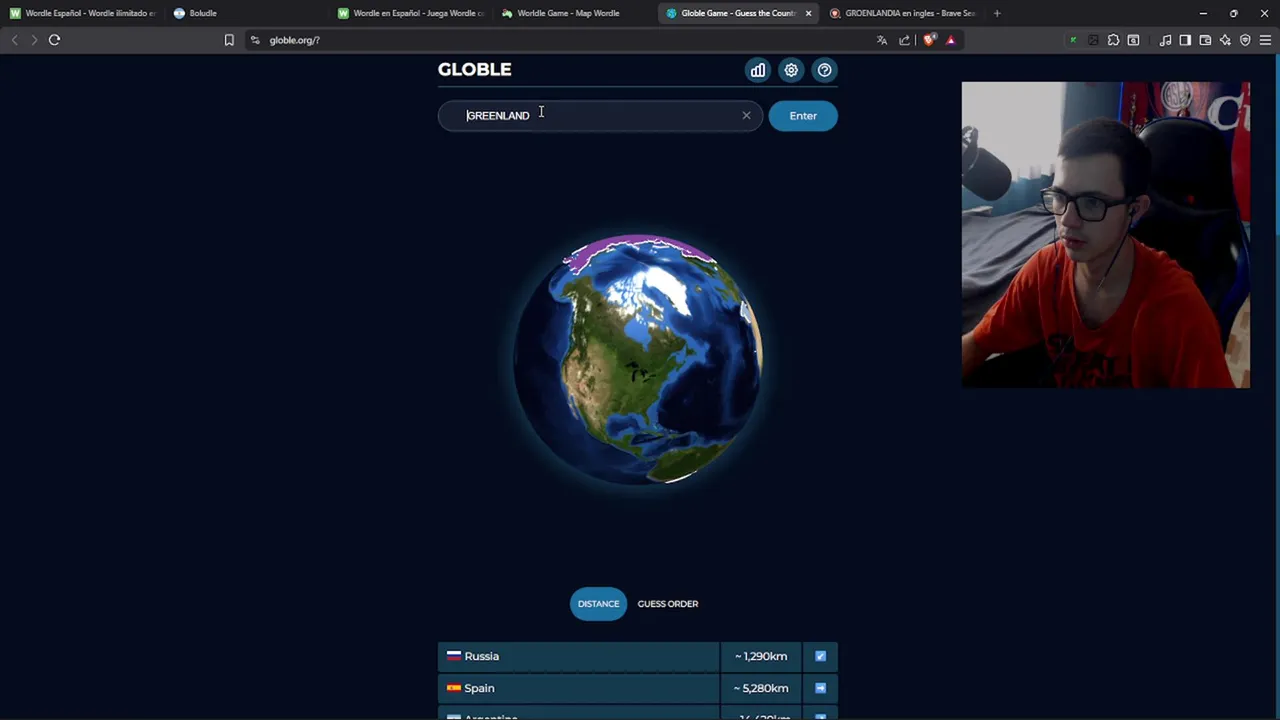The width and height of the screenshot is (1280, 720).
Task: Open the Extensions puzzle piece menu
Action: [x=1113, y=40]
